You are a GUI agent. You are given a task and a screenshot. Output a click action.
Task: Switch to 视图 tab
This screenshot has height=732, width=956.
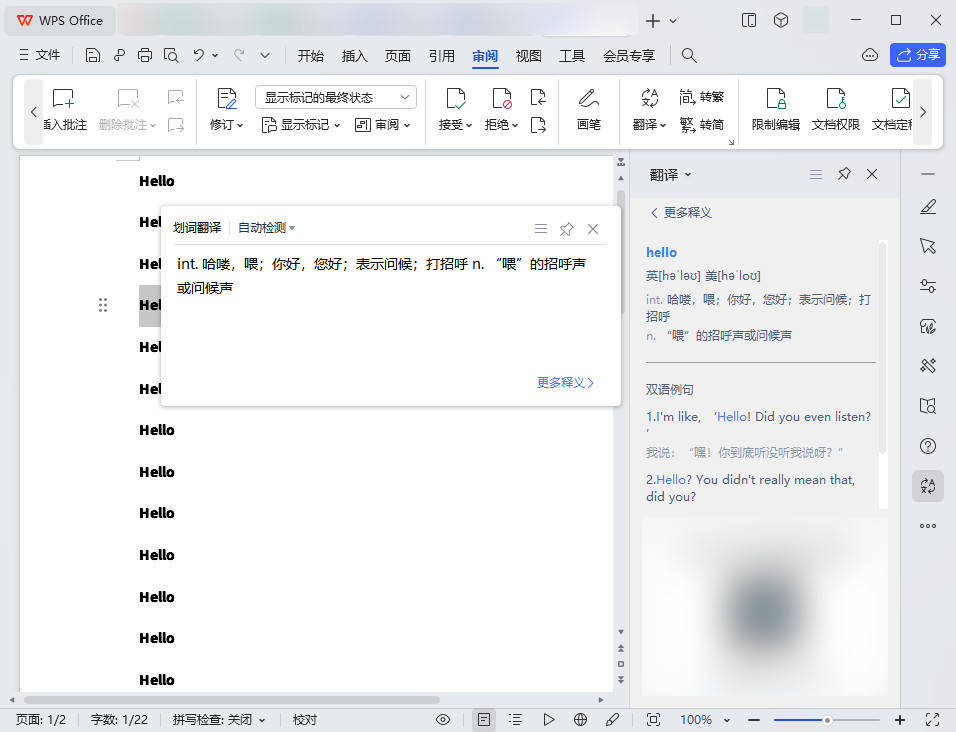pos(529,56)
